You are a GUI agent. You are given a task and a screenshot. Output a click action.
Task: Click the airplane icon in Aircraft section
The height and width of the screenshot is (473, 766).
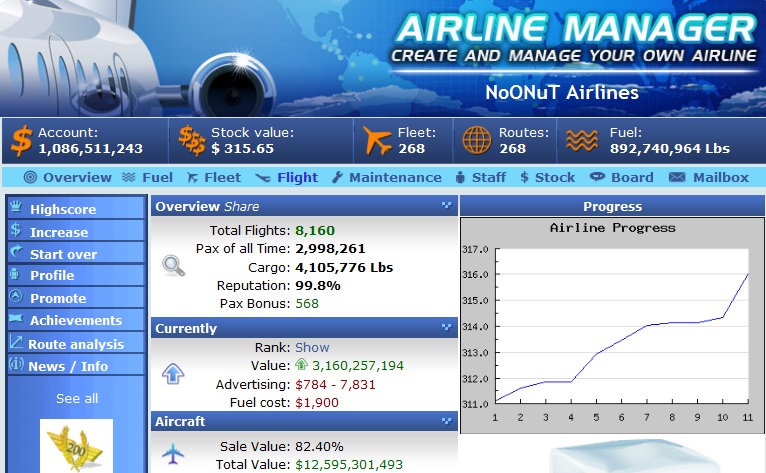click(173, 453)
